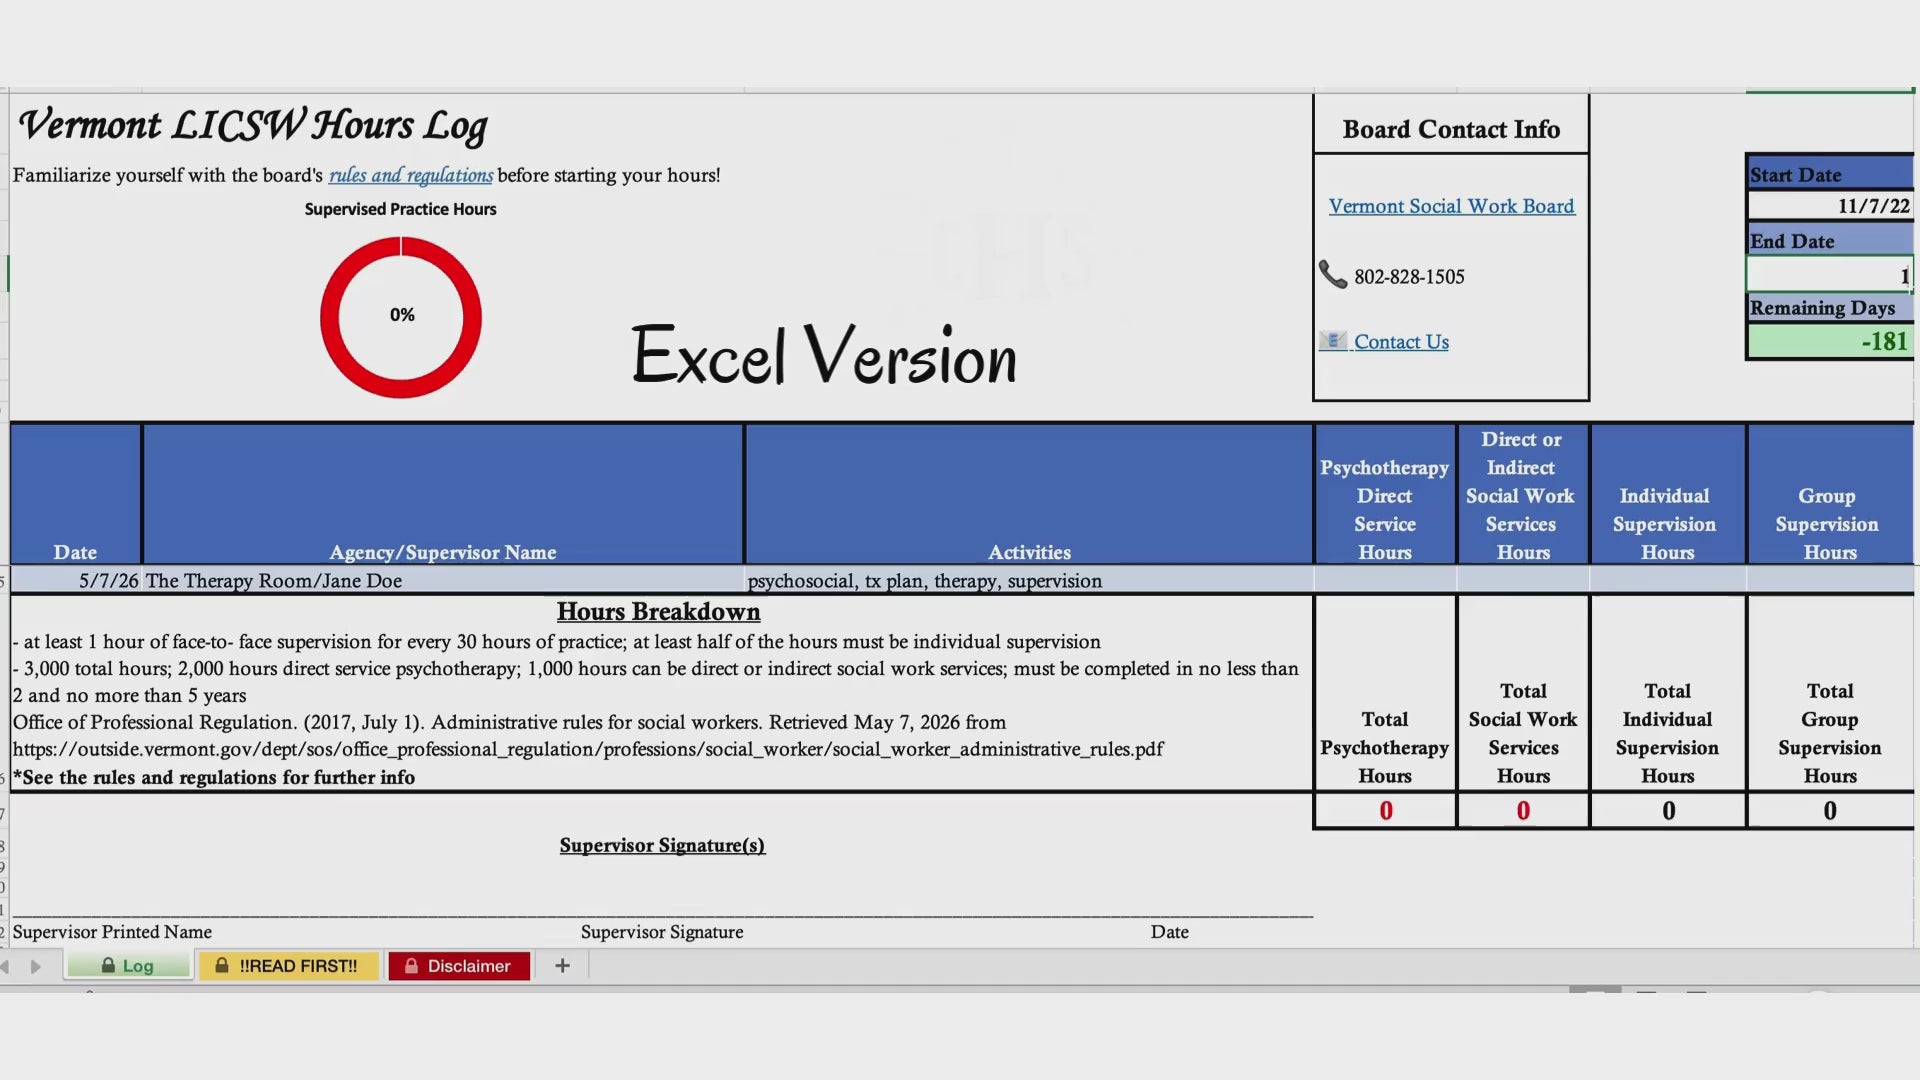Click the Total Social Work Services Hours label
The width and height of the screenshot is (1920, 1080).
click(x=1523, y=694)
